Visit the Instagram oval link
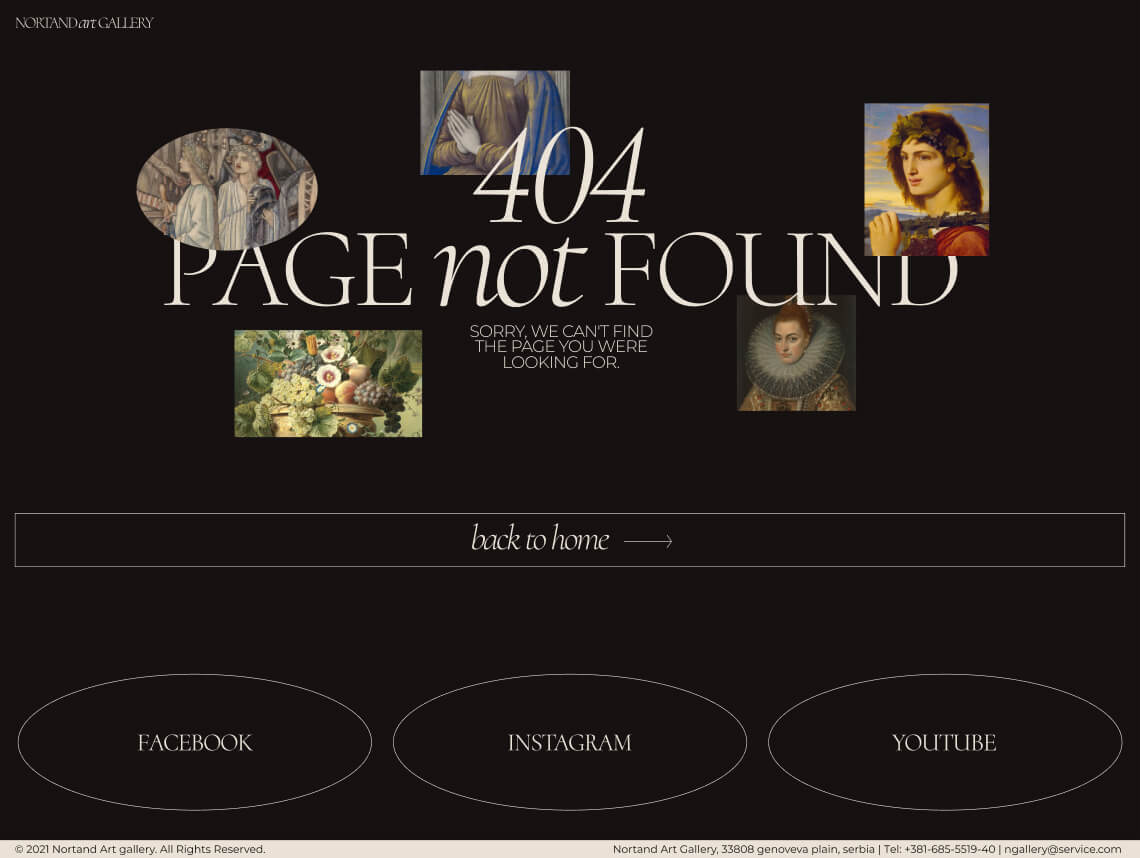Screen dimensions: 1140x858 tap(570, 742)
